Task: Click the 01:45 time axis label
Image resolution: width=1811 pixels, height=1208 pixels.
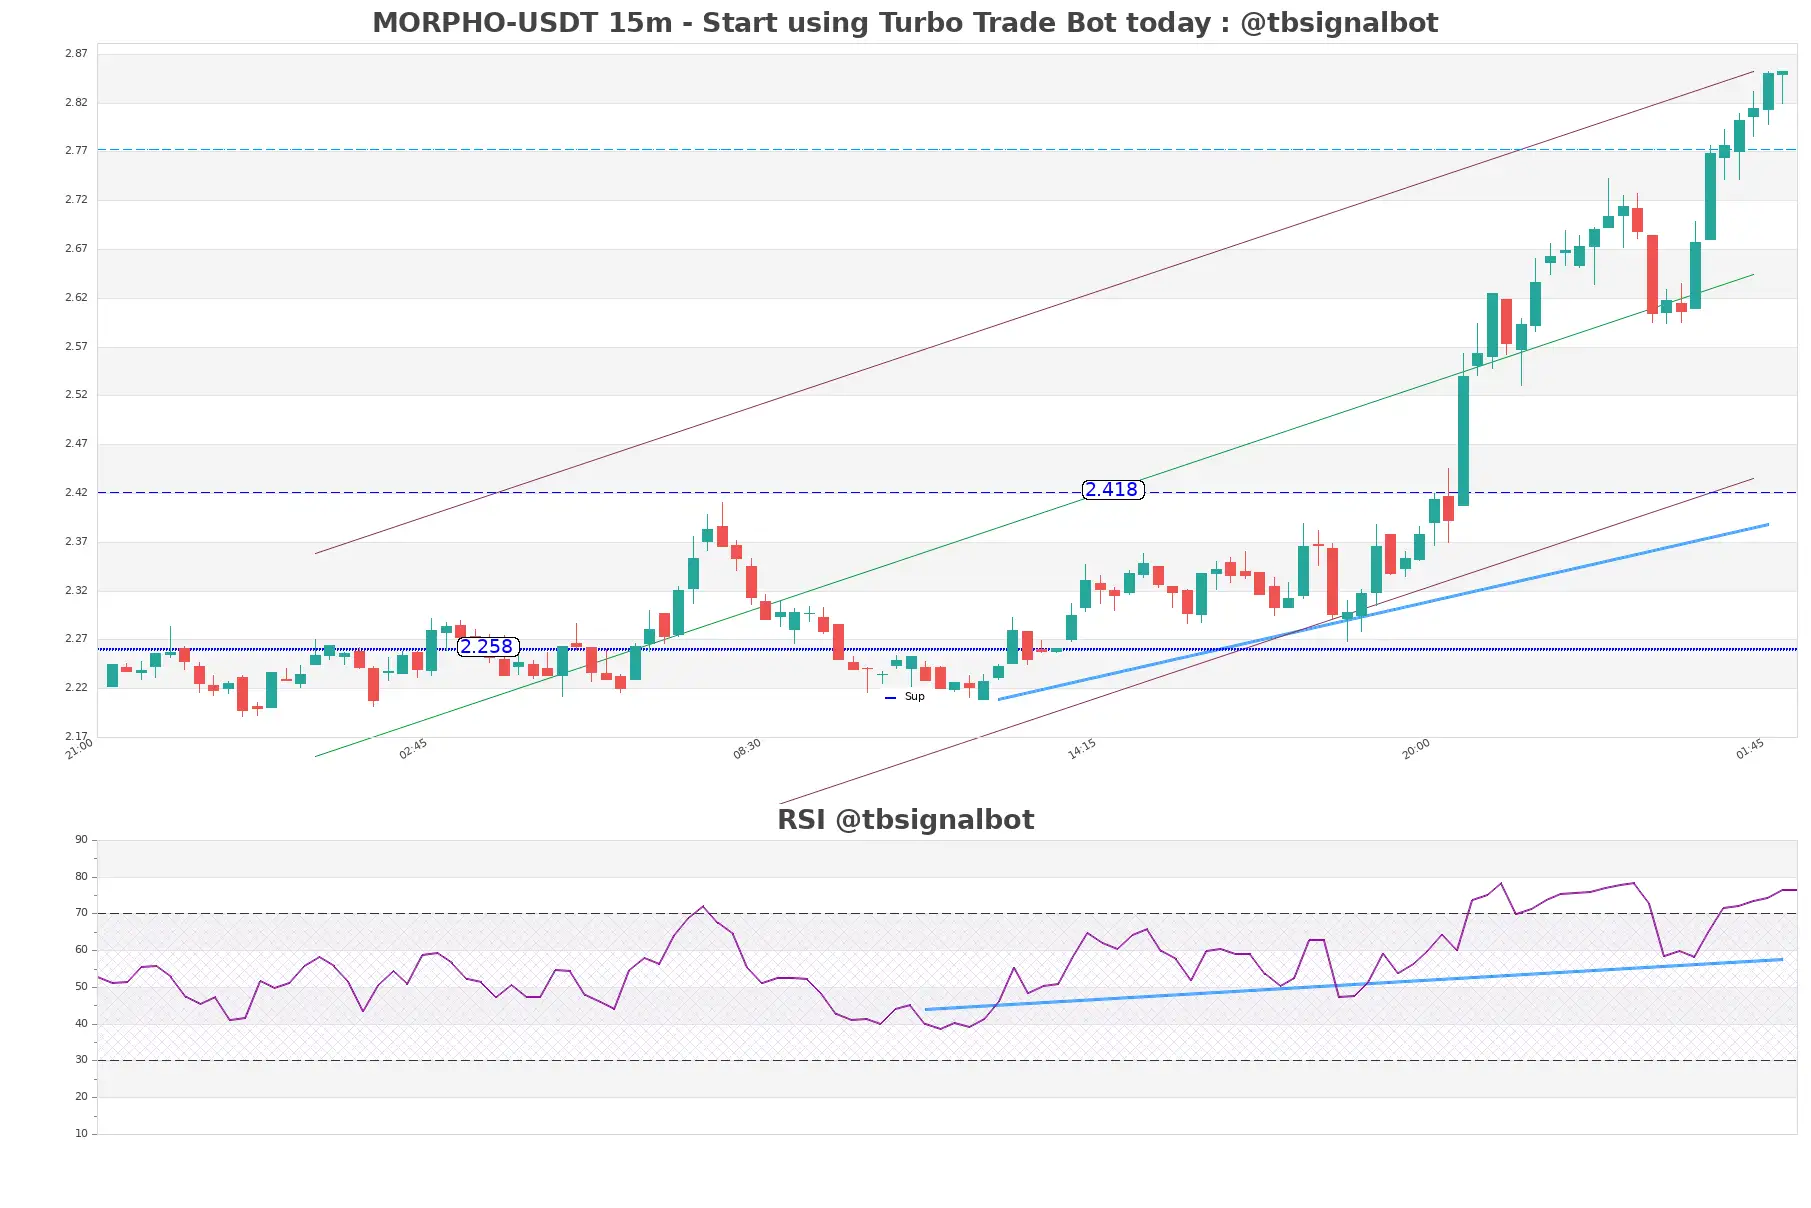Action: pyautogui.click(x=1750, y=749)
